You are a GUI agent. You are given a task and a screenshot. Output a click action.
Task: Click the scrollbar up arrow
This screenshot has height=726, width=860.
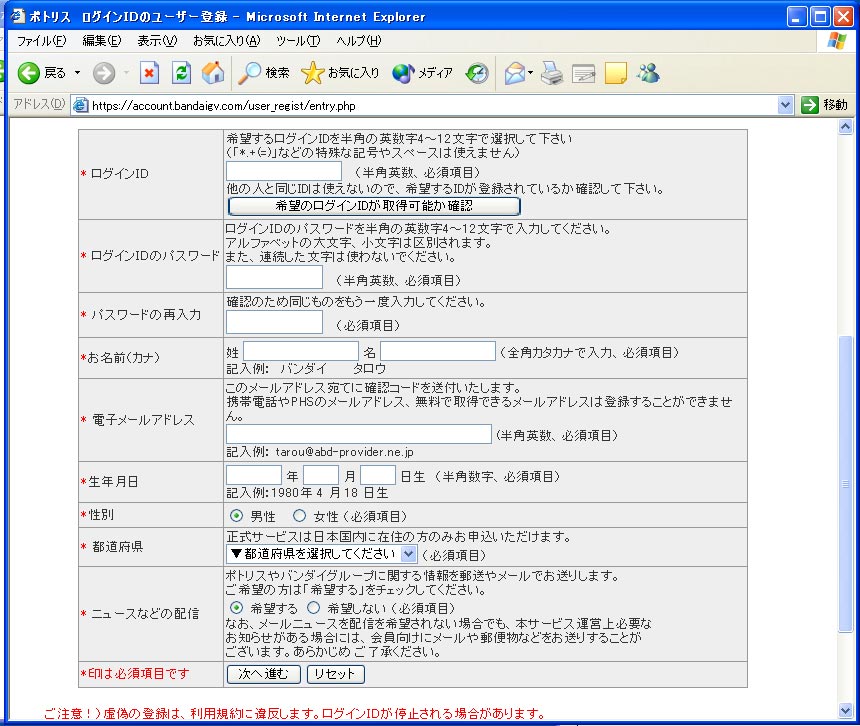coord(845,127)
